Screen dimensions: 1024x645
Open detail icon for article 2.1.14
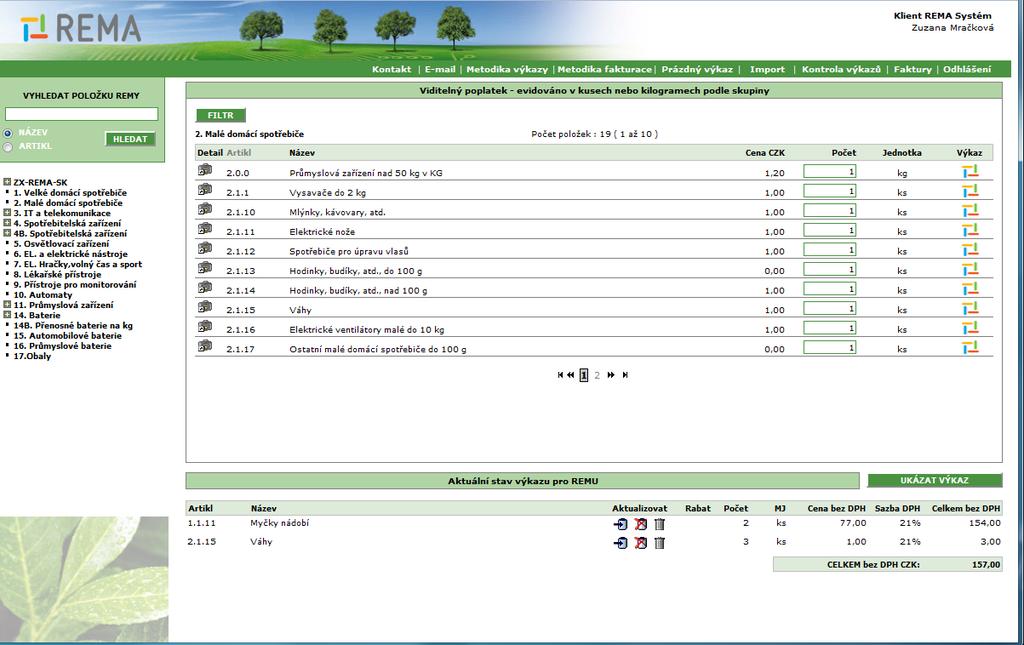click(205, 288)
